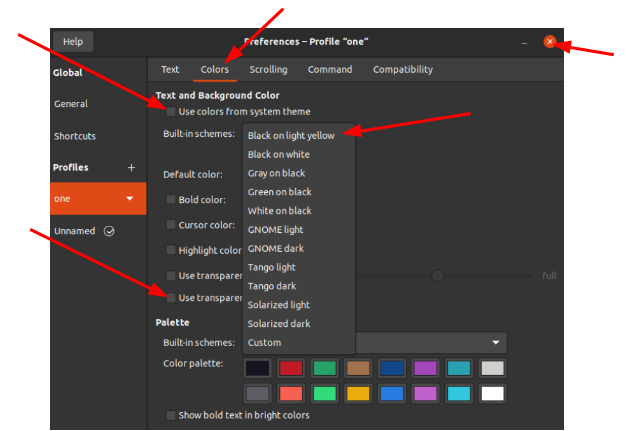This screenshot has height=431, width=626.
Task: Open the Compatibility tab
Action: (x=402, y=70)
